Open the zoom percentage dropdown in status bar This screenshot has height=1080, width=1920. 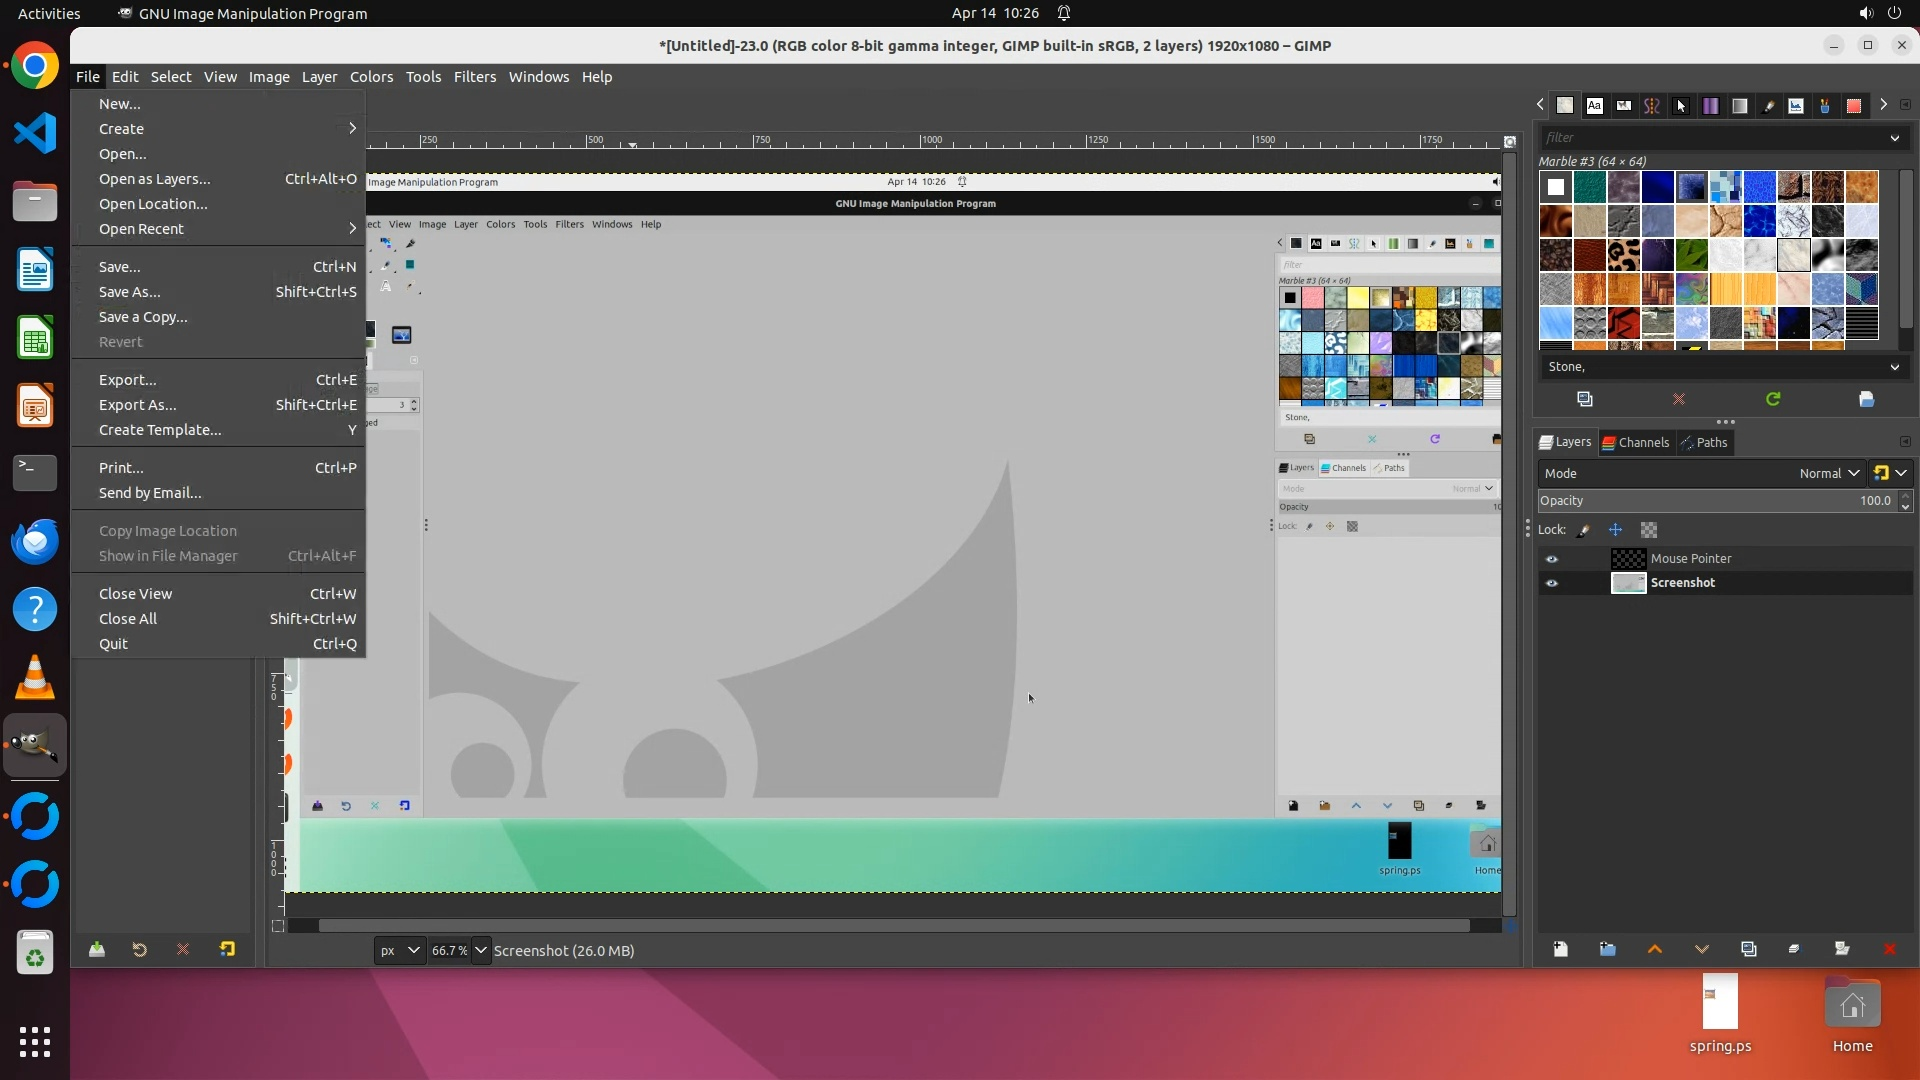(x=481, y=950)
